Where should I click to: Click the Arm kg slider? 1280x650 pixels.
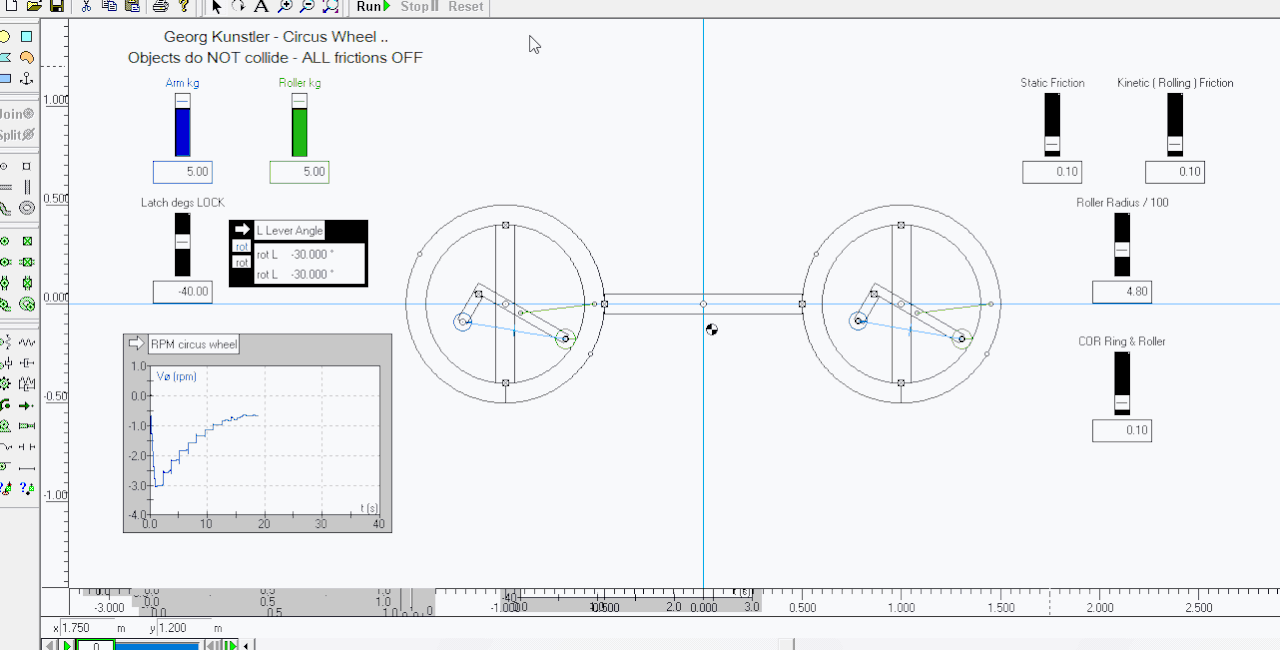pos(182,125)
